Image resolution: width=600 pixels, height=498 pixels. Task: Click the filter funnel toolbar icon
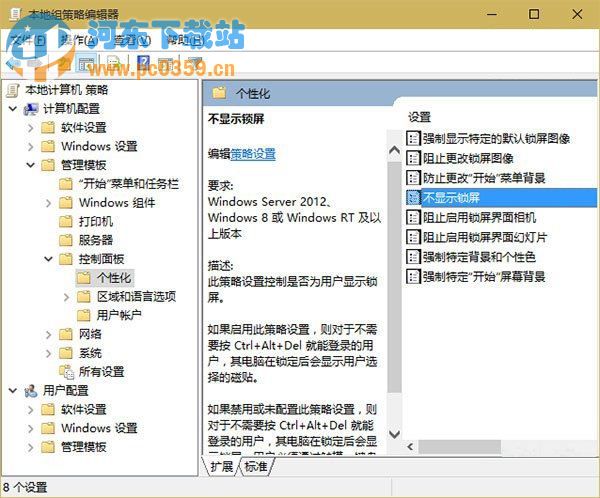(195, 64)
